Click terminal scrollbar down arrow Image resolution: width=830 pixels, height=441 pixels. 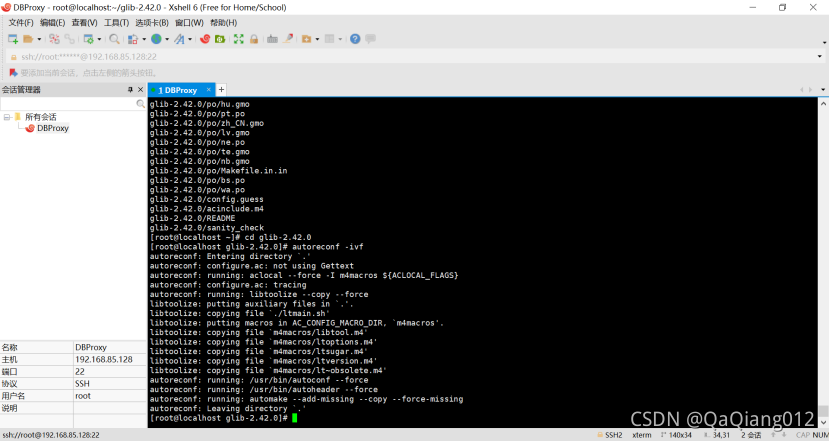[823, 422]
